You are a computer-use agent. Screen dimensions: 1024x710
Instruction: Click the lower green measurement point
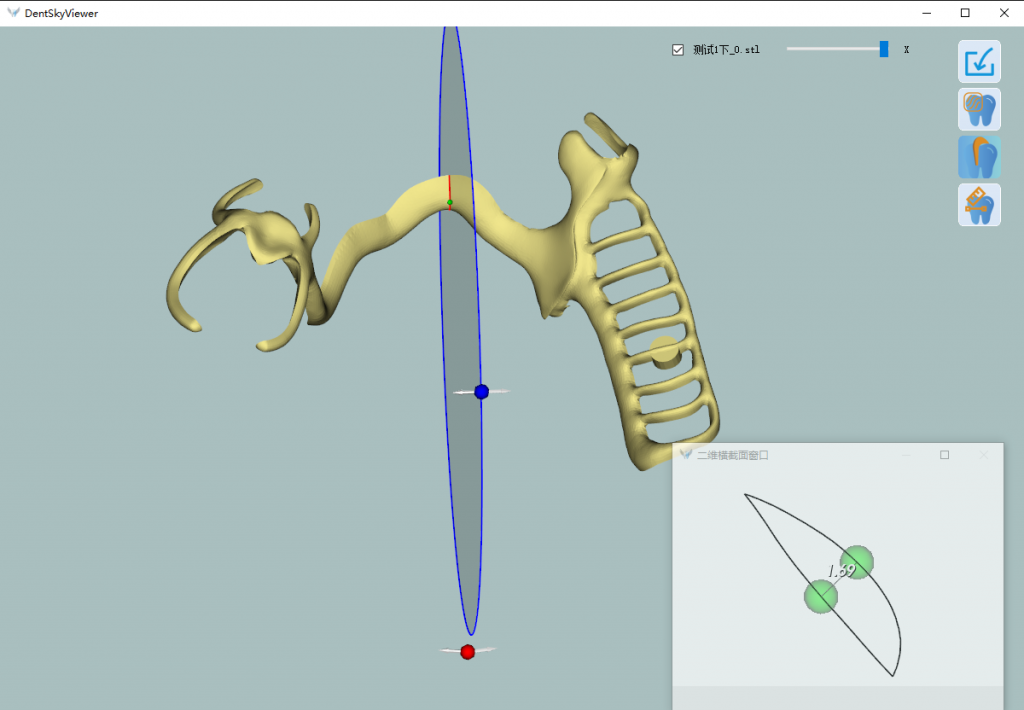[x=821, y=597]
